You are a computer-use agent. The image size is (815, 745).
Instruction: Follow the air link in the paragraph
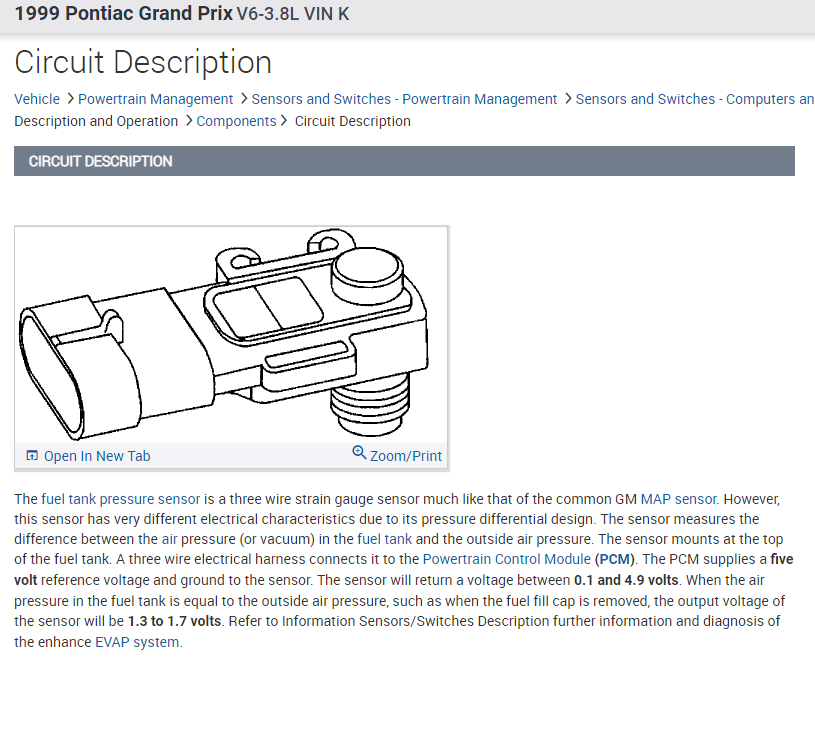pos(169,539)
